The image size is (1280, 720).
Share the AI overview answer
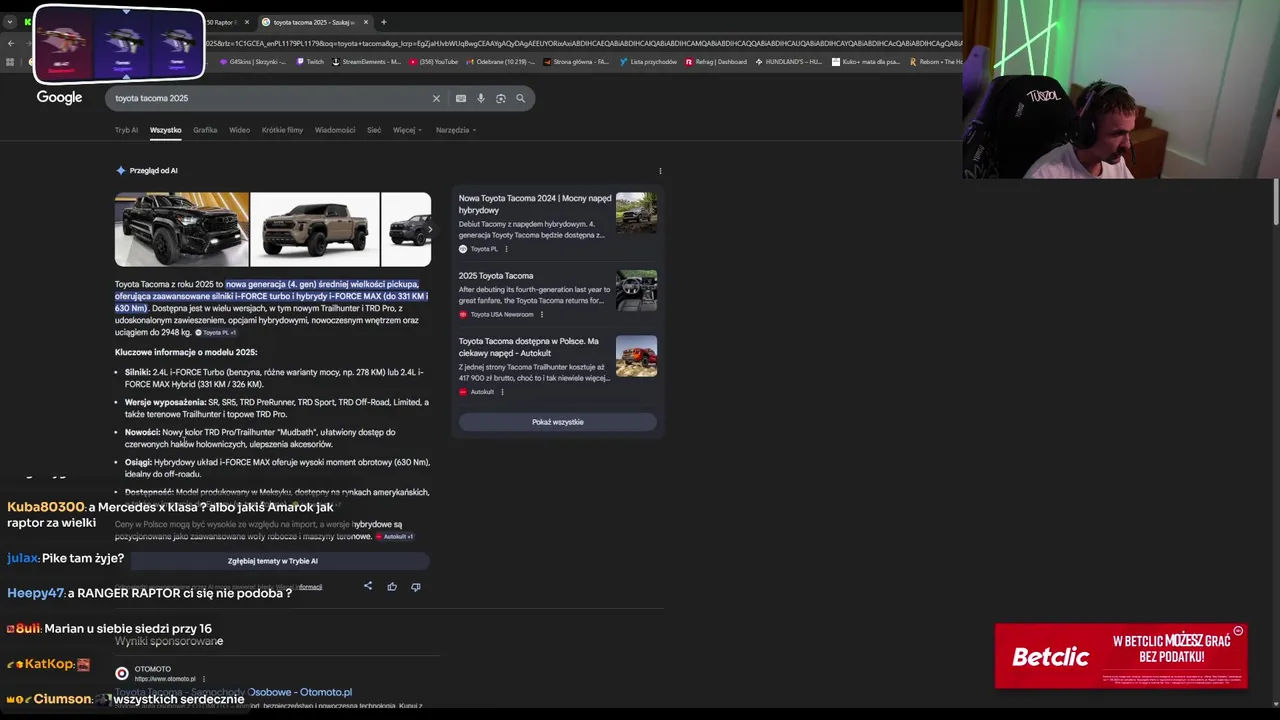pos(368,586)
